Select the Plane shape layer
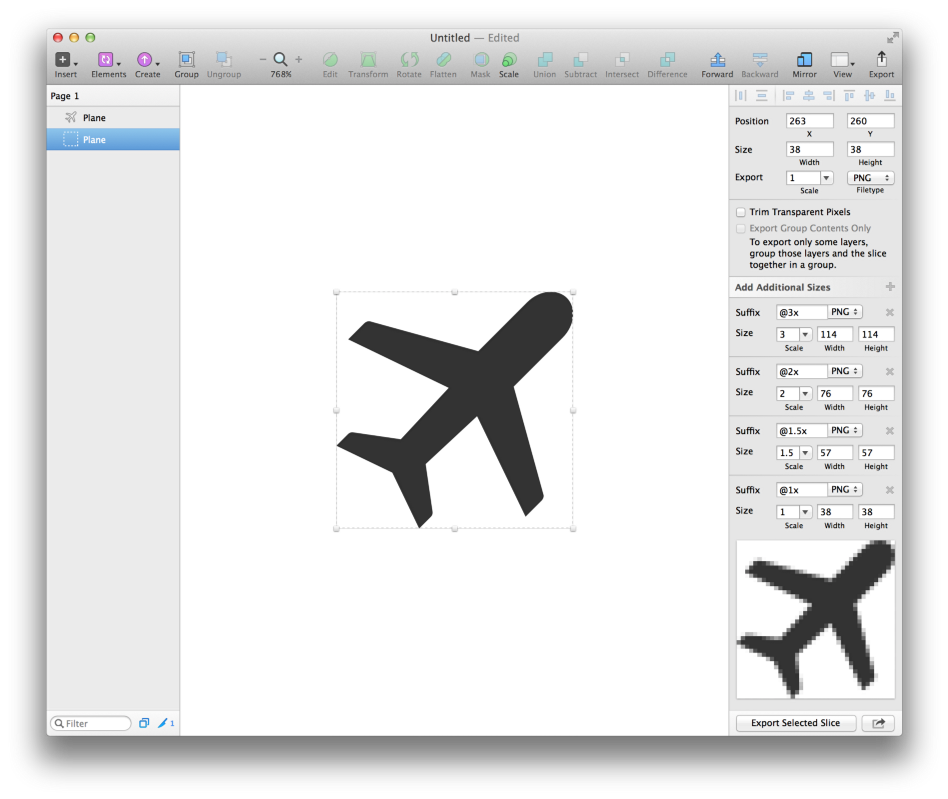 [x=113, y=117]
